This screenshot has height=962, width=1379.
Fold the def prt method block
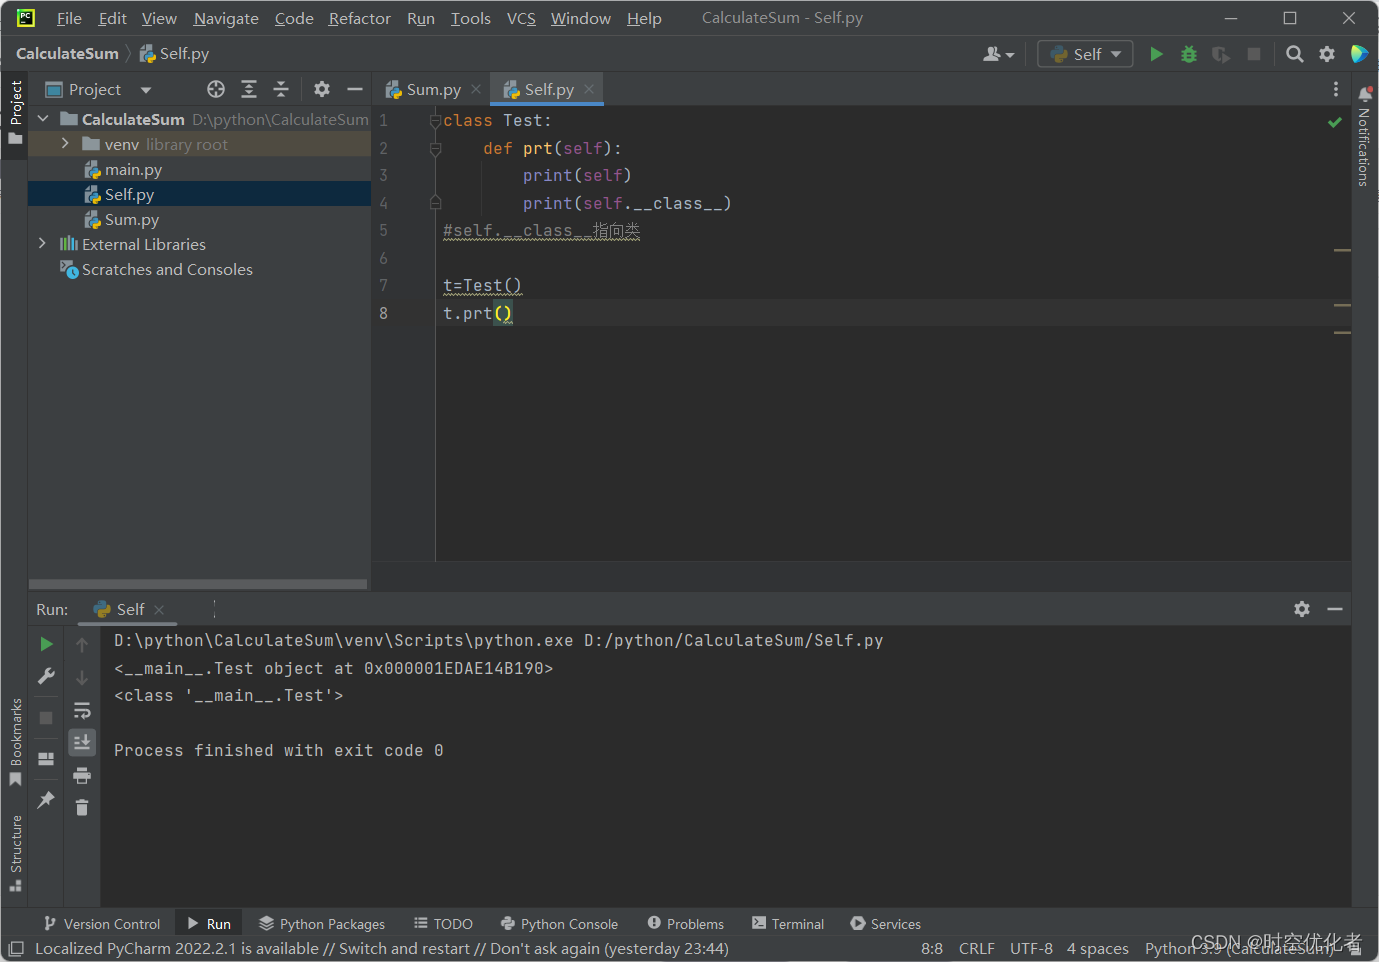pos(435,149)
